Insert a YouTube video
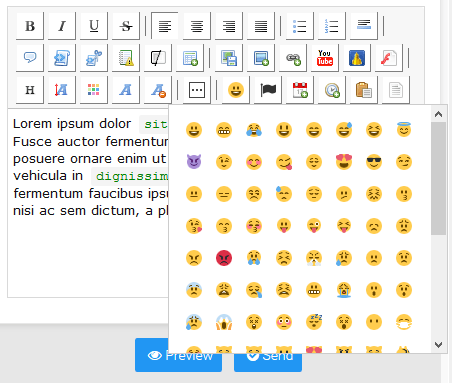This screenshot has height=383, width=452. click(x=325, y=58)
